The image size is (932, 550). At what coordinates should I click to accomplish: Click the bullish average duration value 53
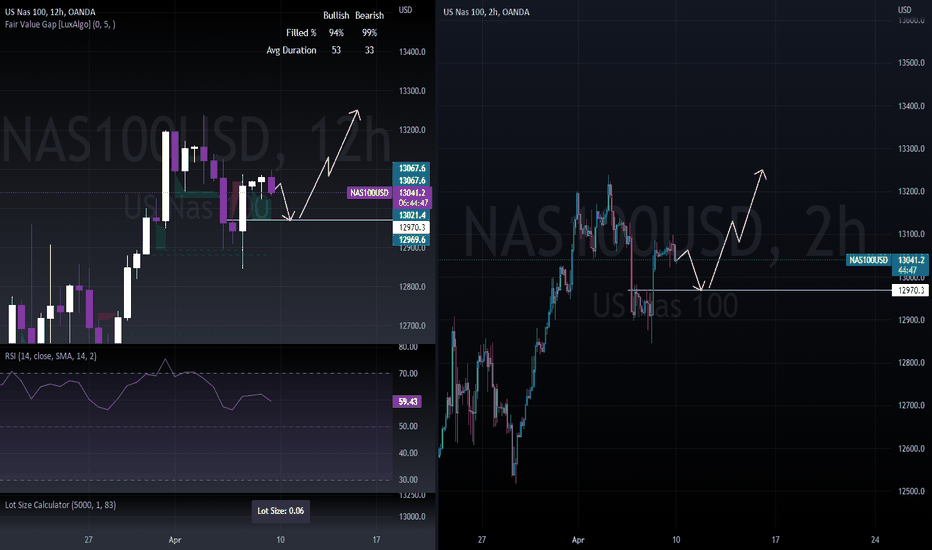point(336,51)
